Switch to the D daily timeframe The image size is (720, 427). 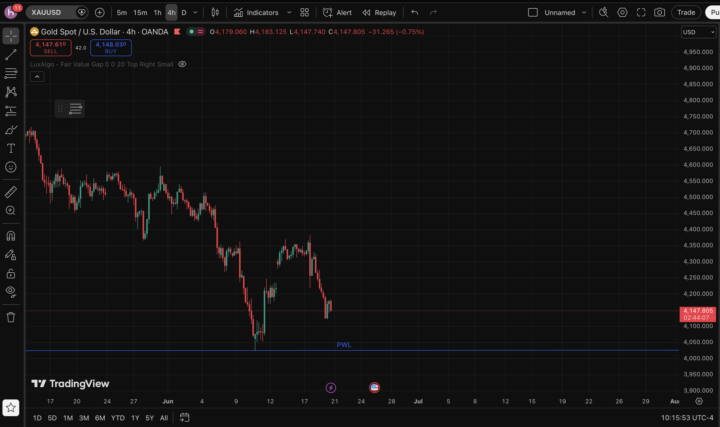click(184, 12)
